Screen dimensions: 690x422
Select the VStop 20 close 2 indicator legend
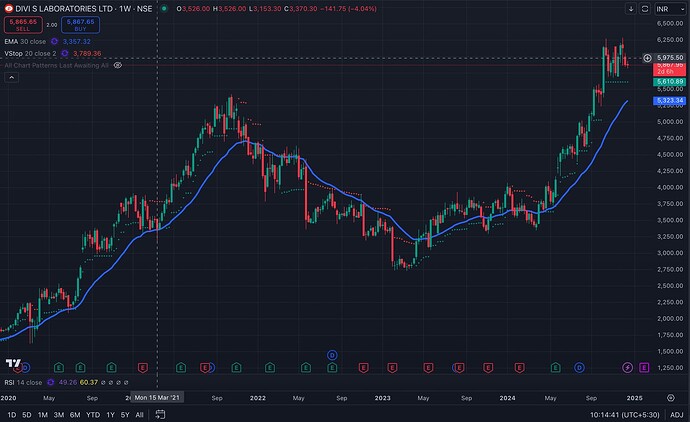[30, 53]
